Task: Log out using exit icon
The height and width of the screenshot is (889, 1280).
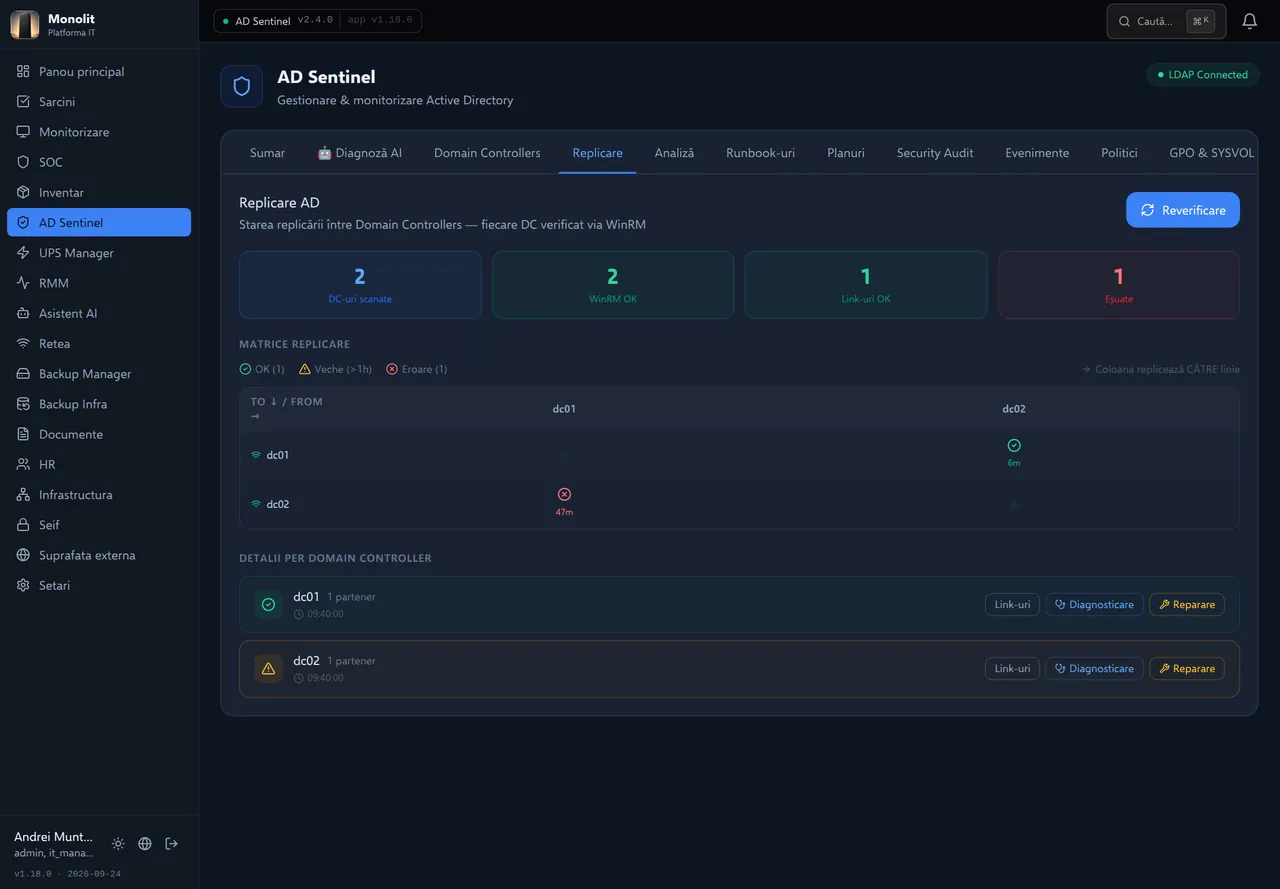Action: point(172,844)
